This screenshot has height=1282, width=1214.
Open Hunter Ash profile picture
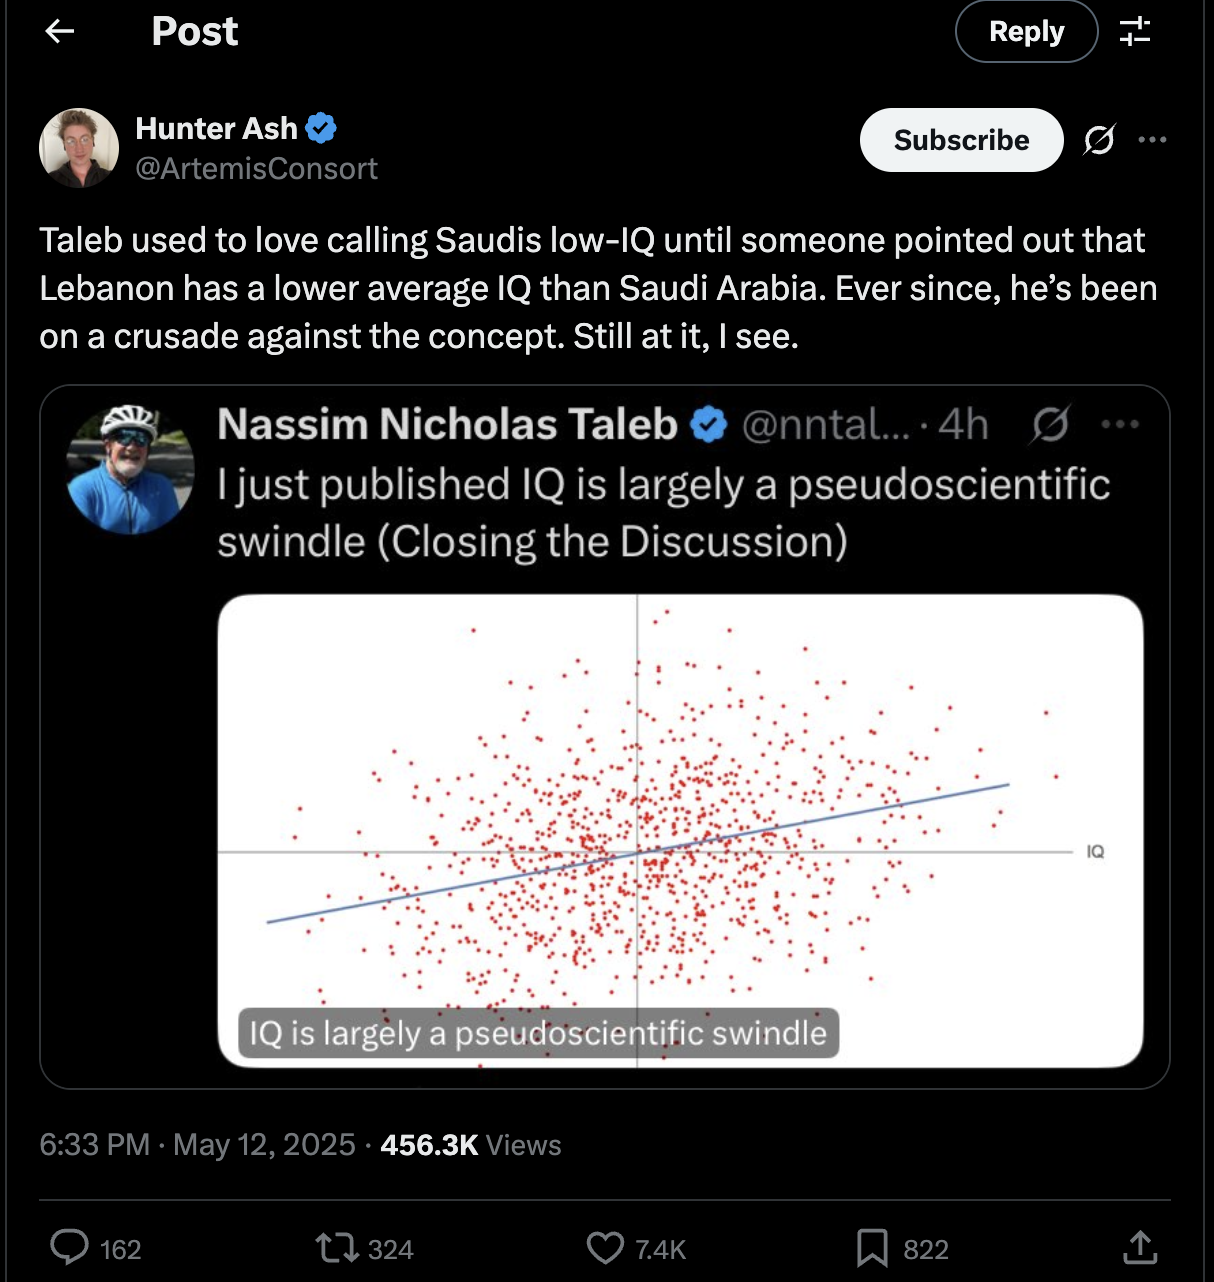[x=79, y=148]
